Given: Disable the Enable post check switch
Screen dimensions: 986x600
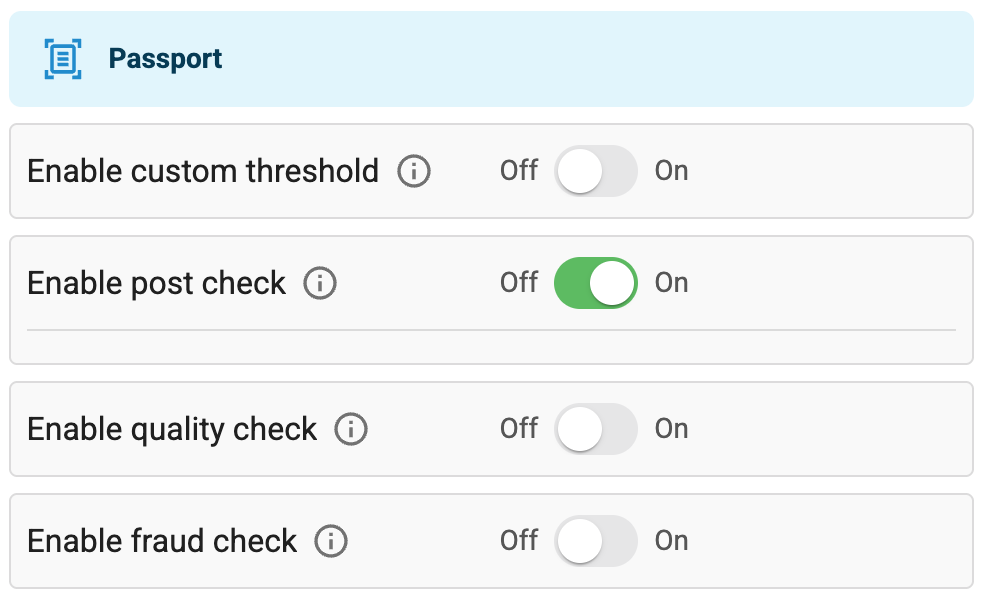Looking at the screenshot, I should 595,283.
